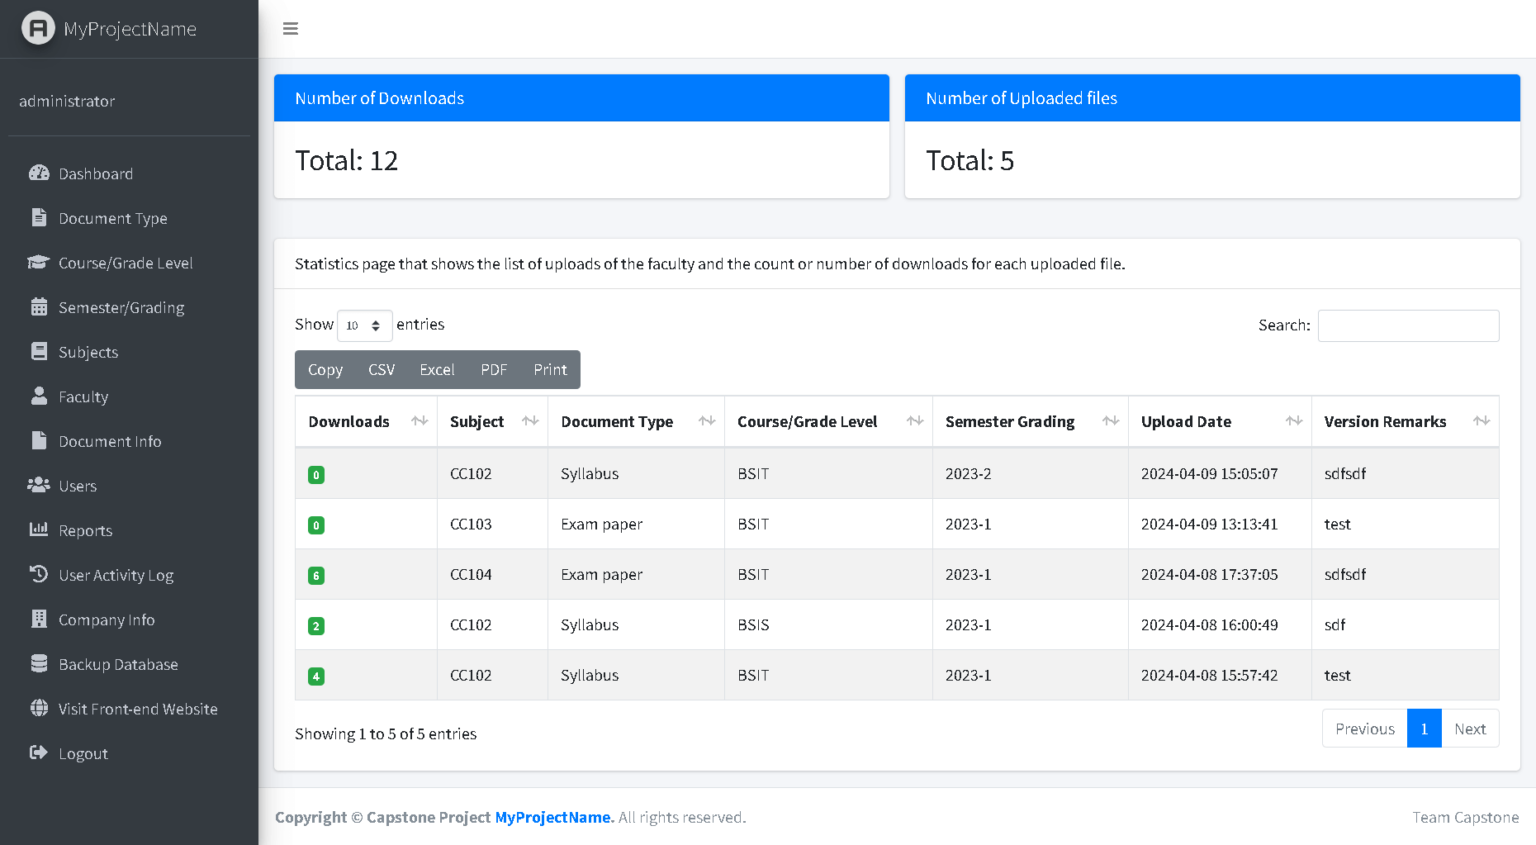Click the Reports chart icon

(39, 529)
